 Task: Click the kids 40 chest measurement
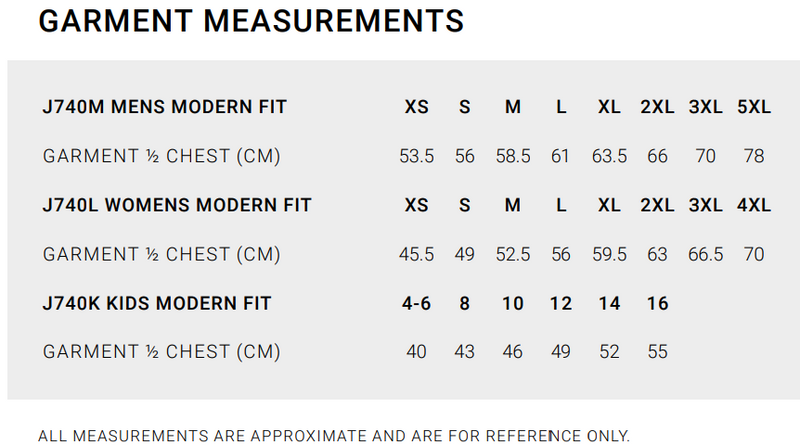point(416,352)
